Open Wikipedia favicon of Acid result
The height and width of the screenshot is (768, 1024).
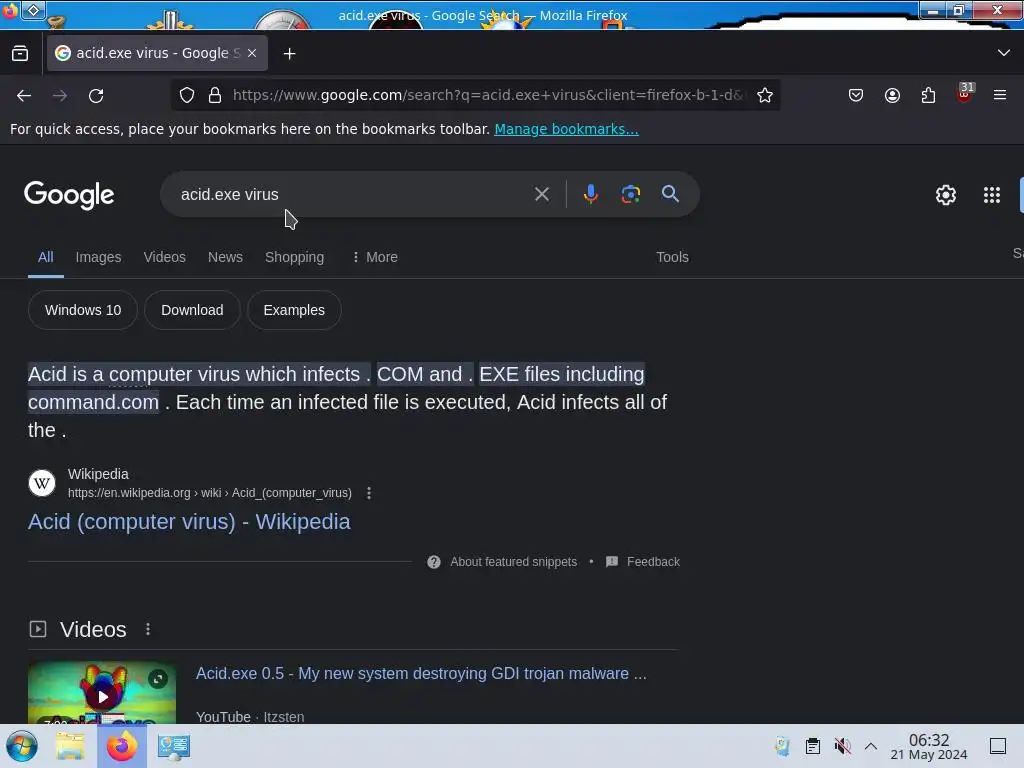click(42, 483)
